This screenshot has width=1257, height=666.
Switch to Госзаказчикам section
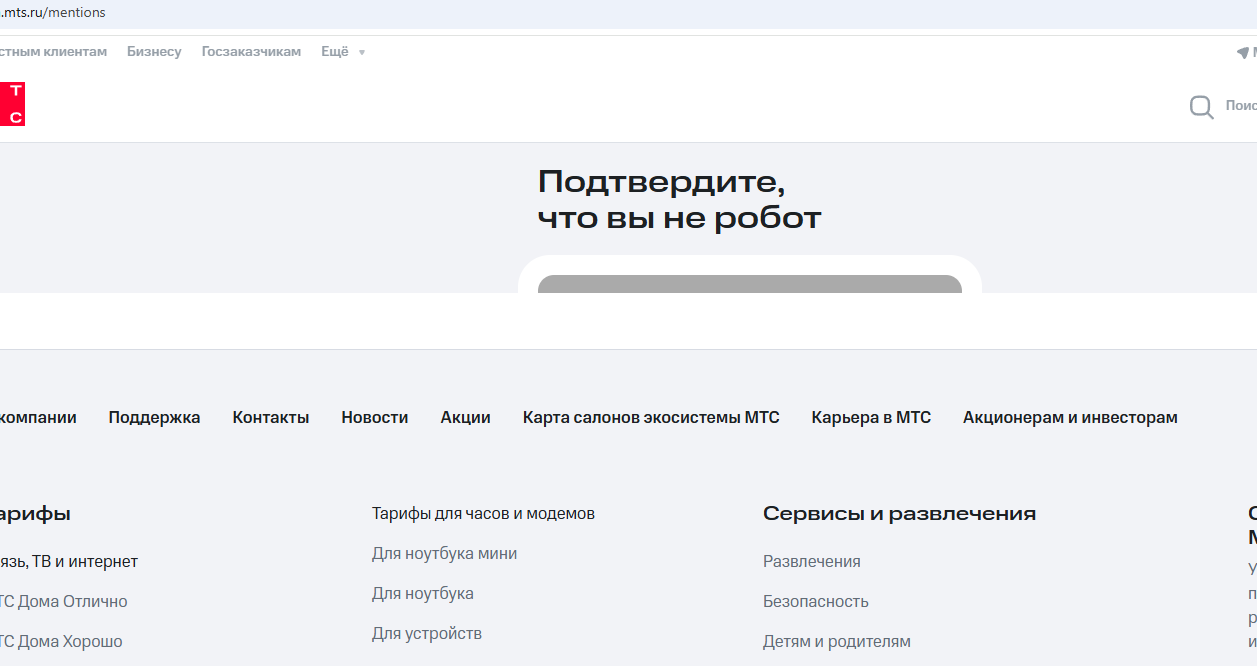tap(251, 52)
